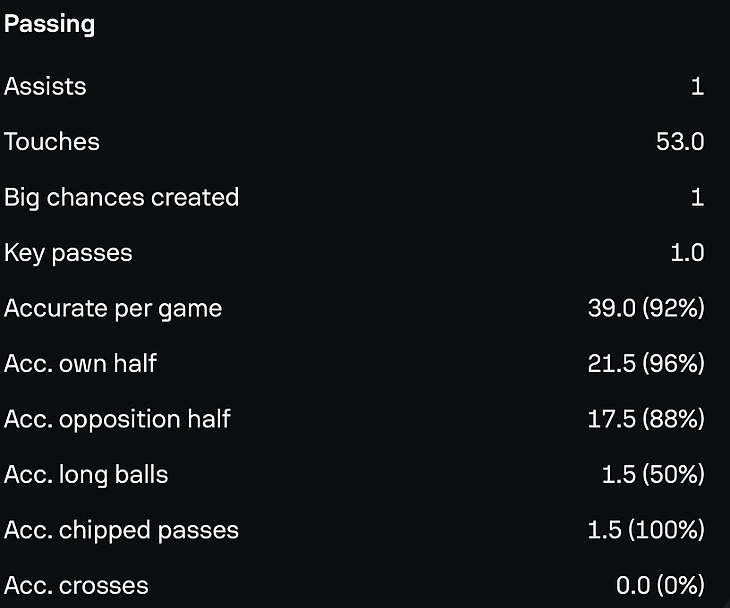This screenshot has height=608, width=730.
Task: Select the Touches row label
Action: pos(52,142)
